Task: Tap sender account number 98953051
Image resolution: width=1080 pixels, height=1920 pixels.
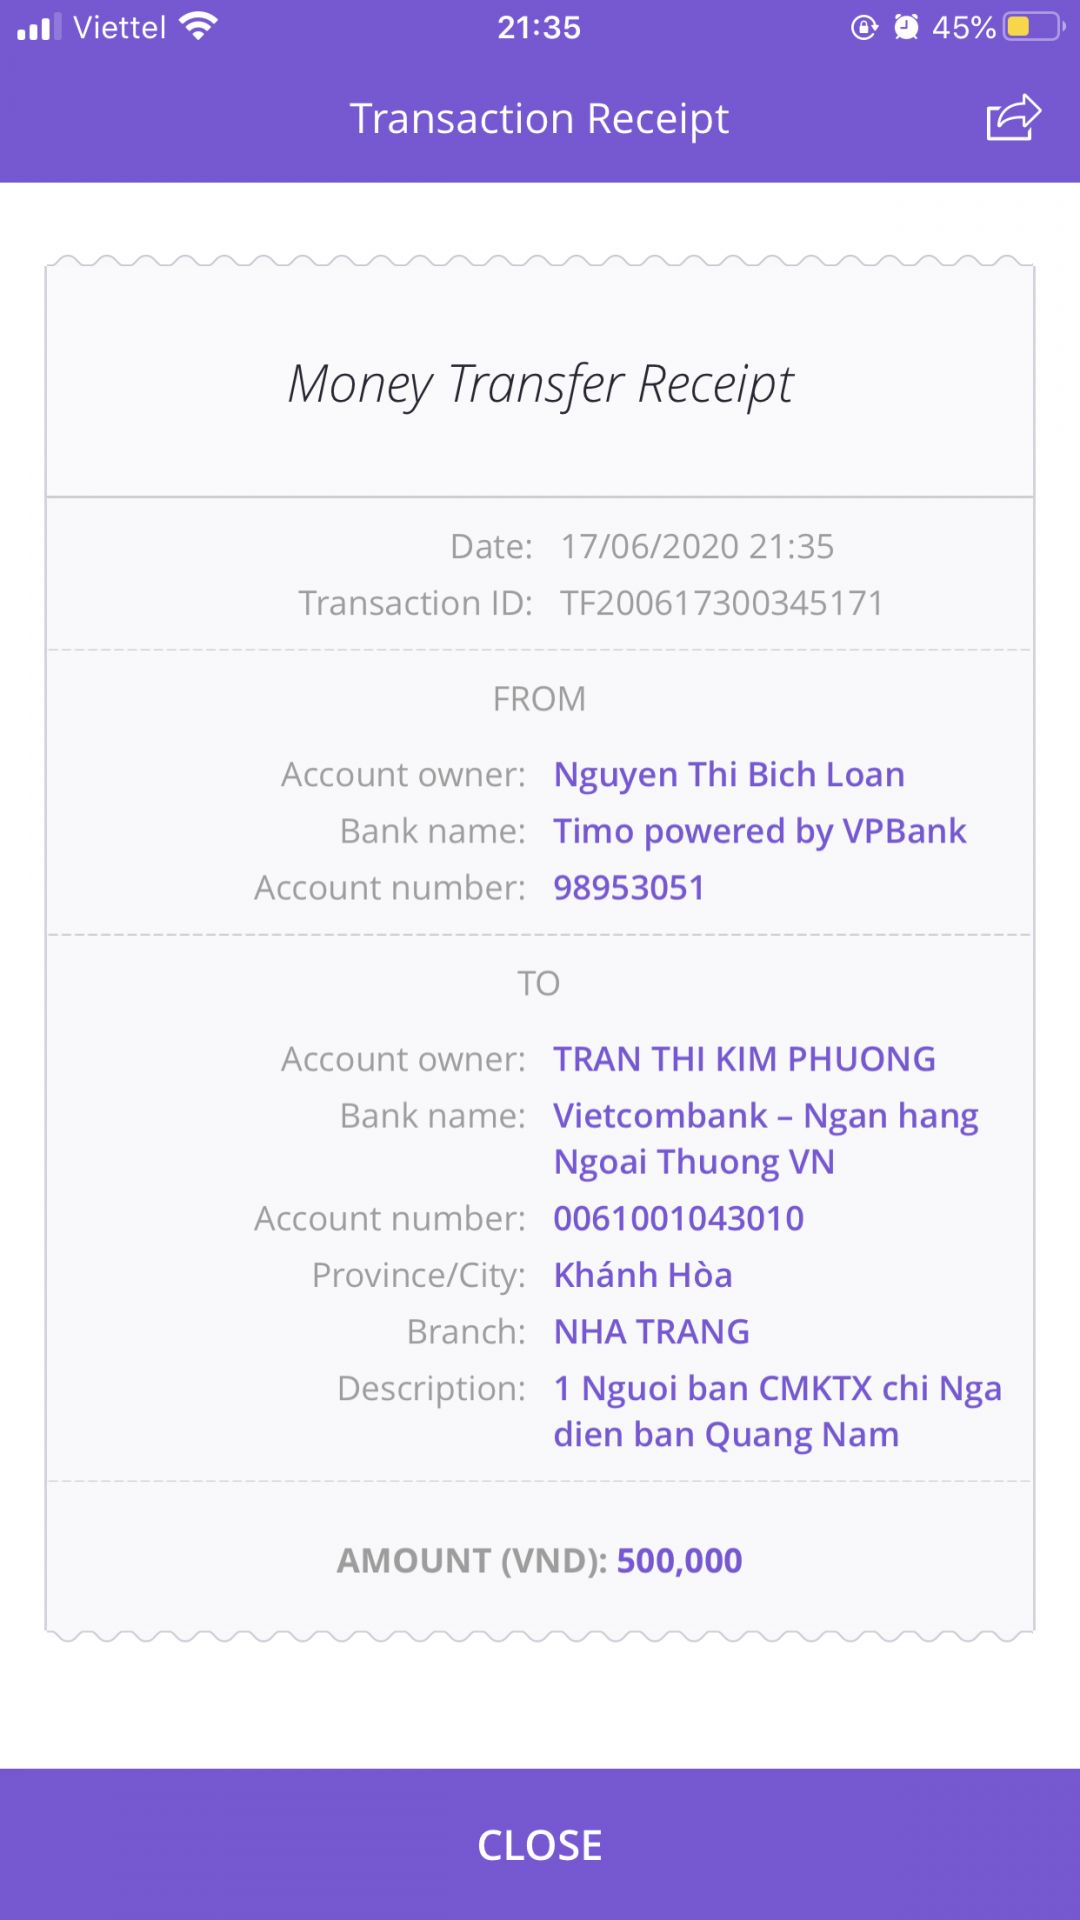Action: click(x=629, y=888)
